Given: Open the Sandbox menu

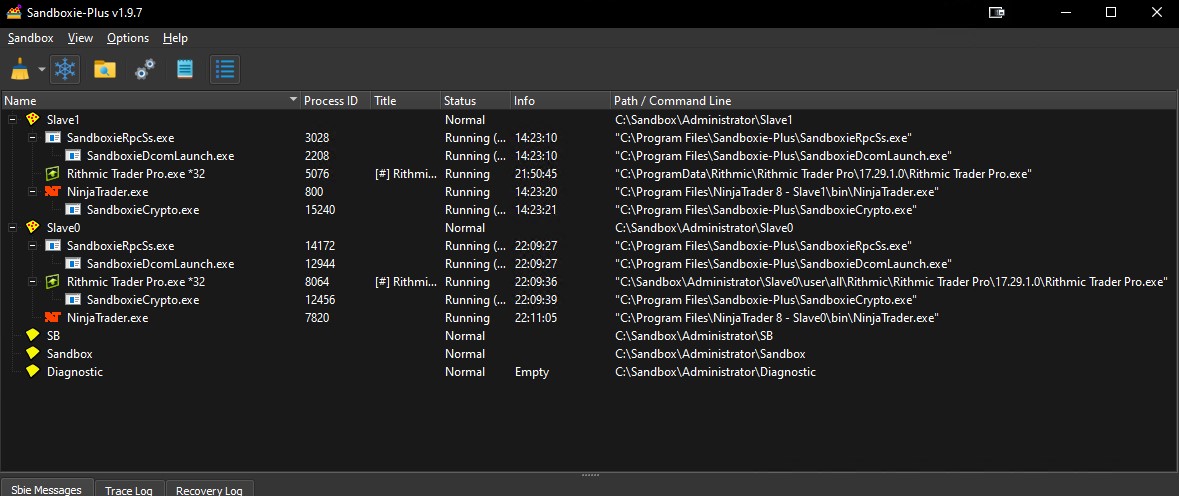Looking at the screenshot, I should (31, 38).
